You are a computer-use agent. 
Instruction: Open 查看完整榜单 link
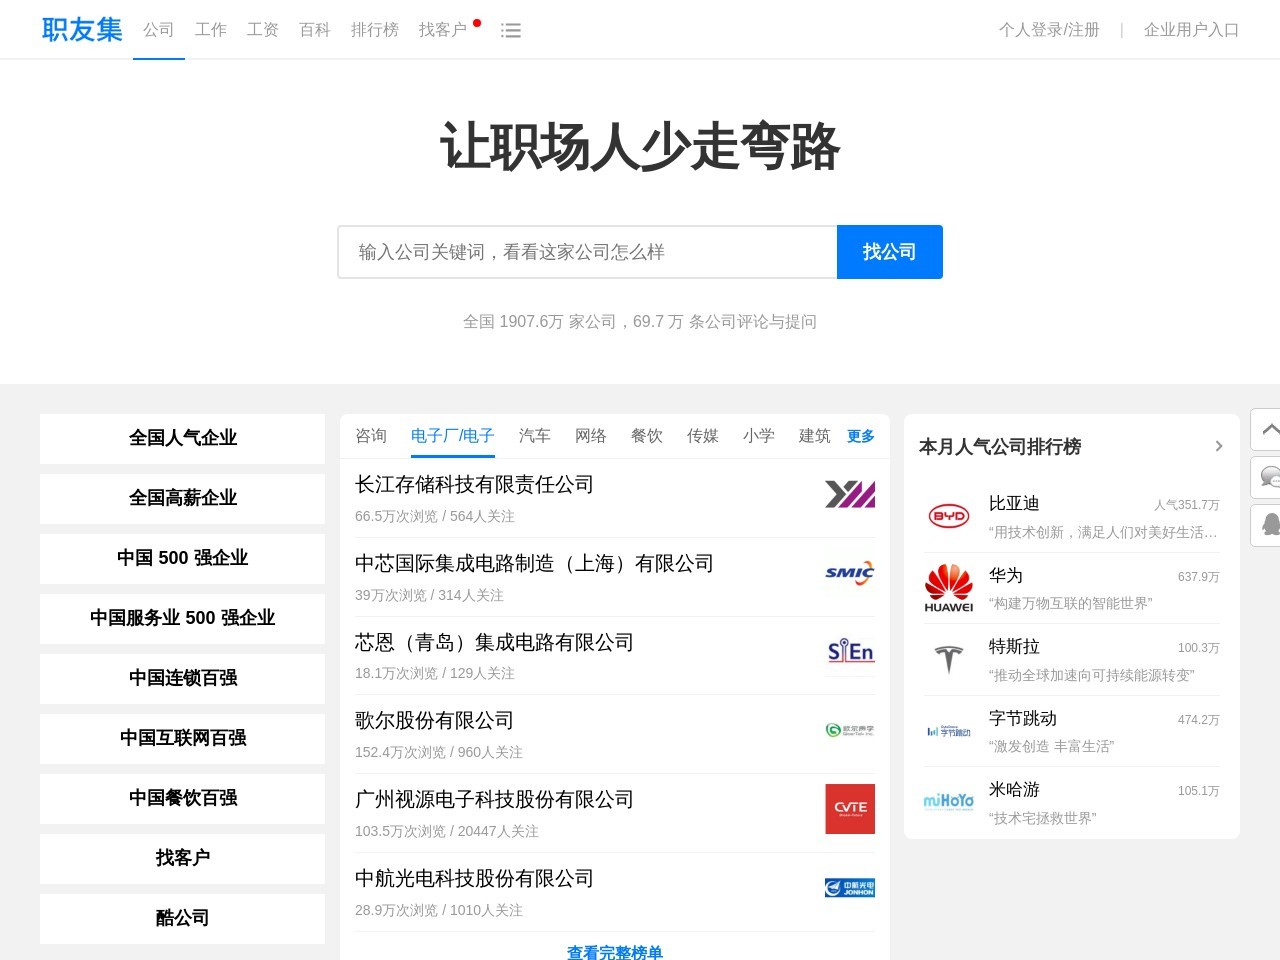tap(613, 953)
